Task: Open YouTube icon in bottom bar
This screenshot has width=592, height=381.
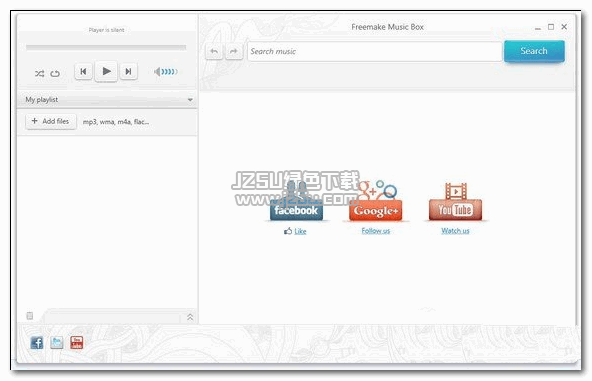Action: coord(77,343)
